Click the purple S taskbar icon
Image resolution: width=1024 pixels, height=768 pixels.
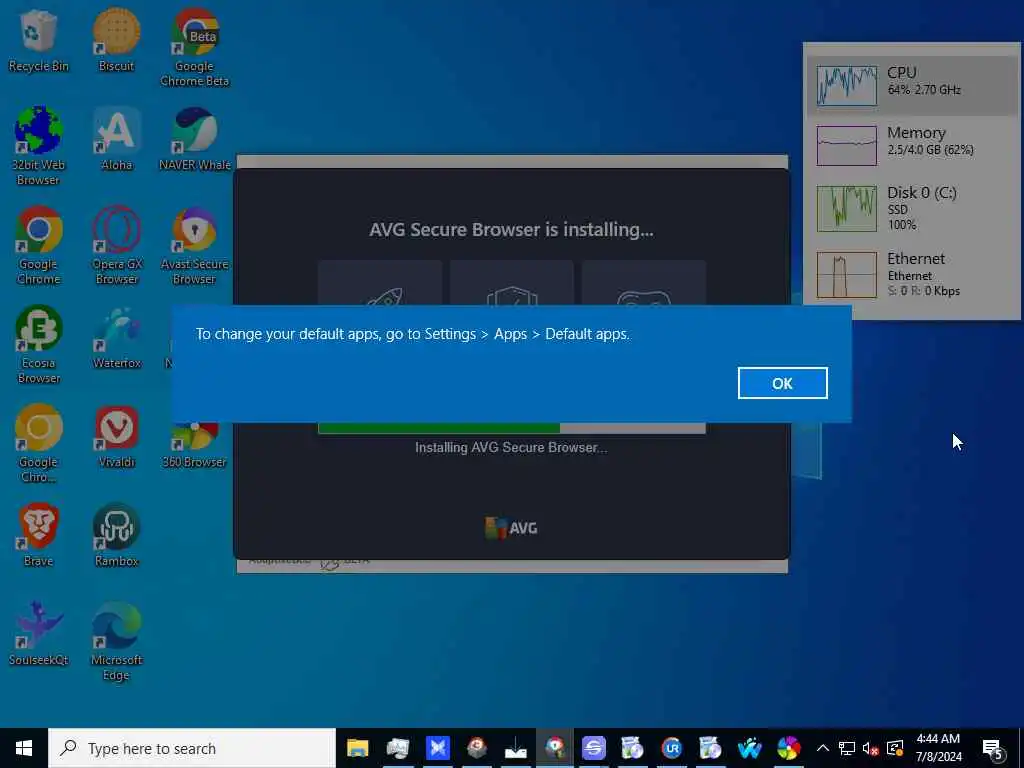point(594,748)
